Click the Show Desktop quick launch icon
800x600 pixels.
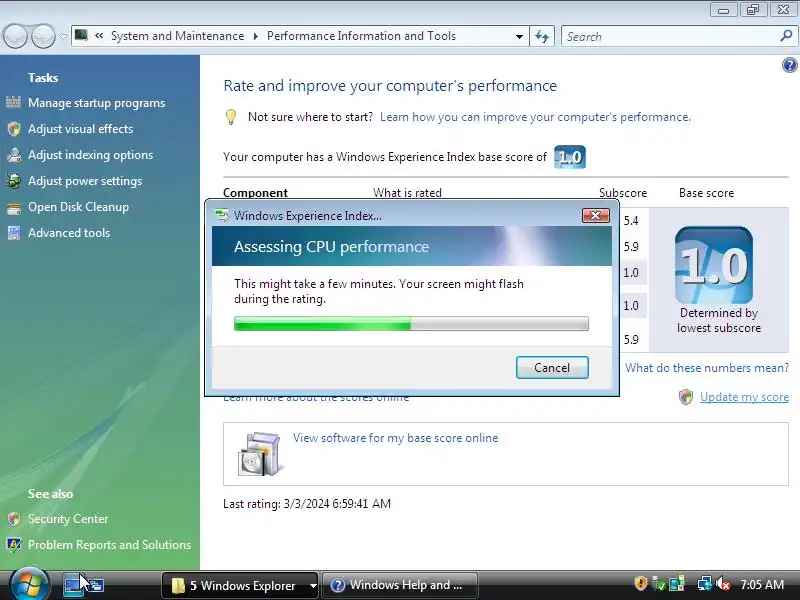tap(73, 585)
